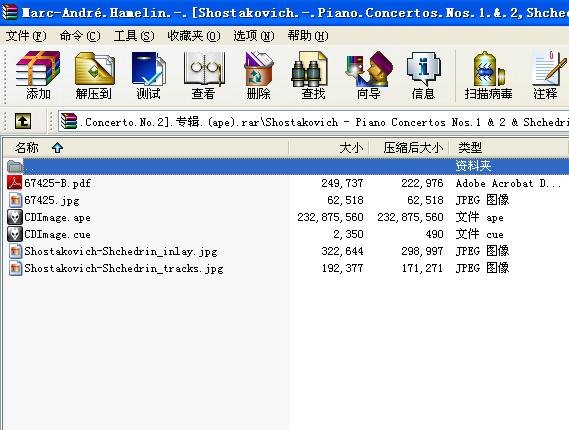Screen dimensions: 569x430
Task: Click the icon of Shostakovich-Shchedrin_inlay.jpg
Action: pos(15,251)
